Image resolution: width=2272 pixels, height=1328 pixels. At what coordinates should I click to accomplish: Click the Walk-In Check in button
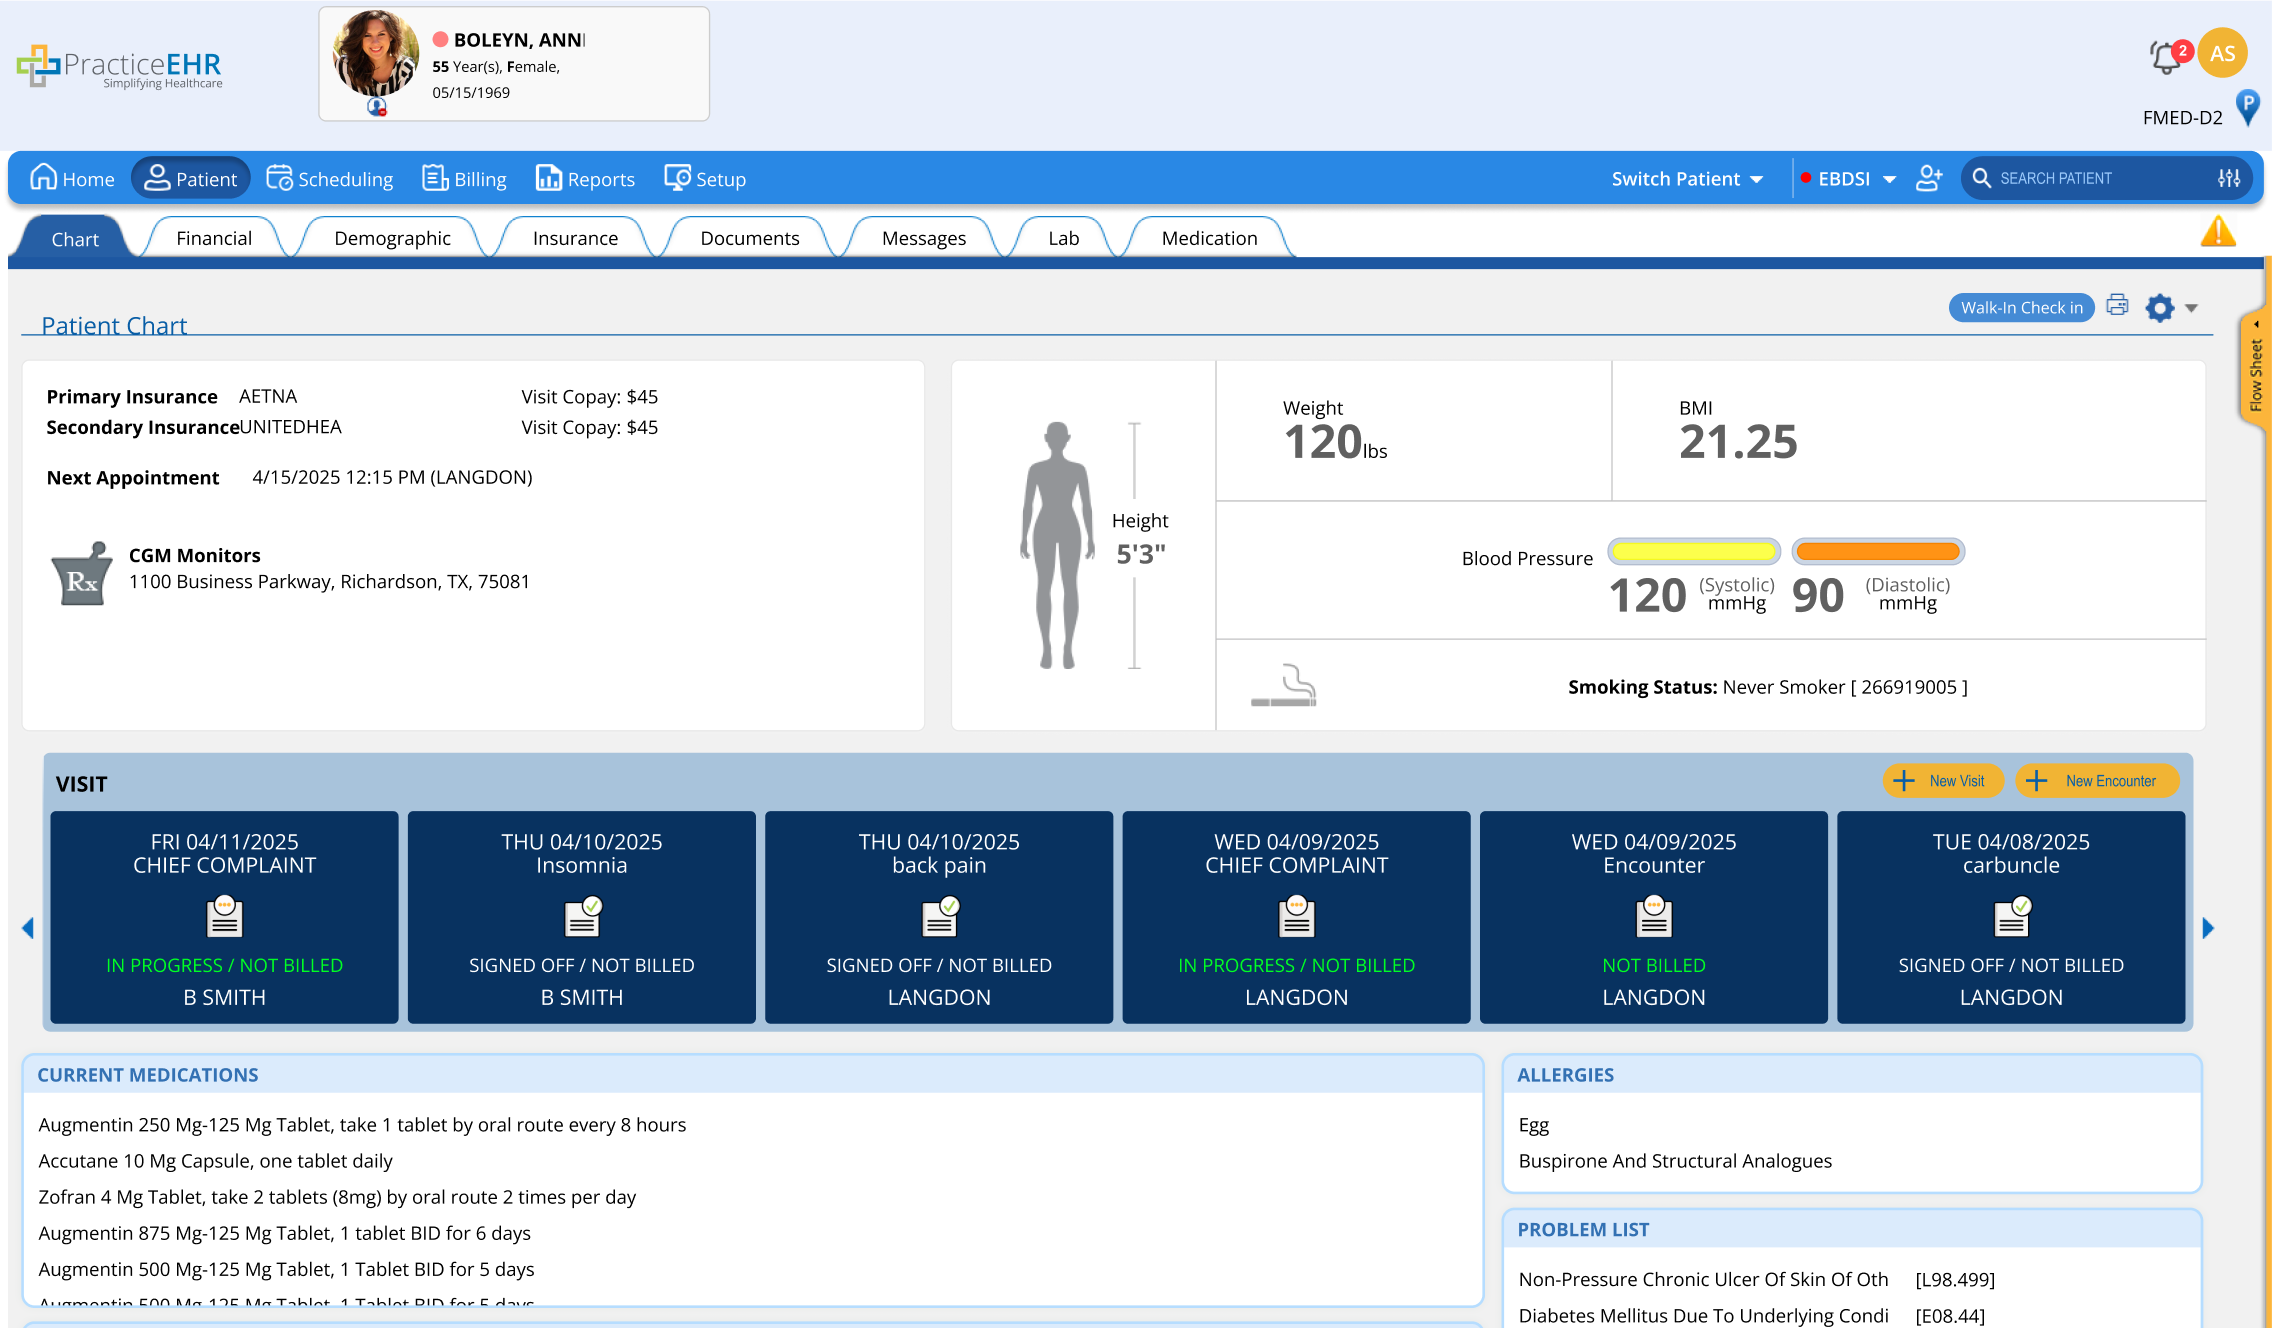(x=2021, y=308)
